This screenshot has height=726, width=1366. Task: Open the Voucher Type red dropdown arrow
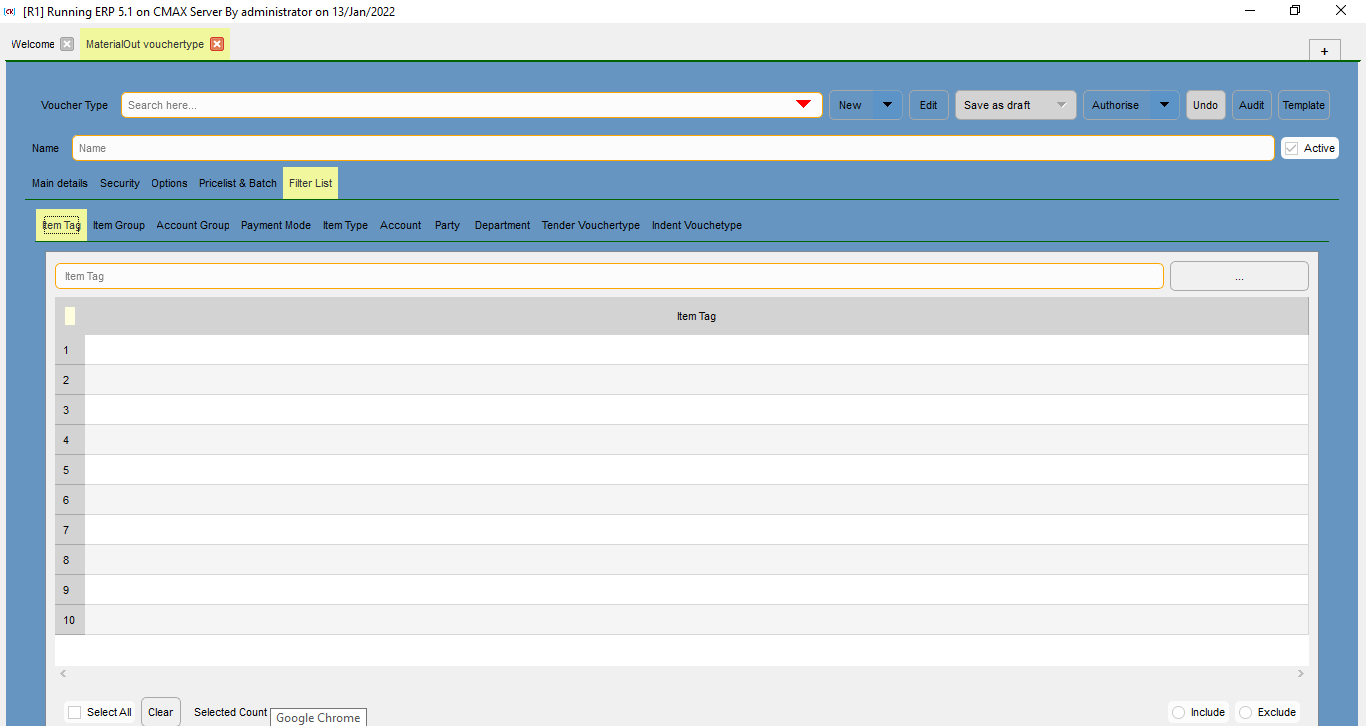pos(803,105)
